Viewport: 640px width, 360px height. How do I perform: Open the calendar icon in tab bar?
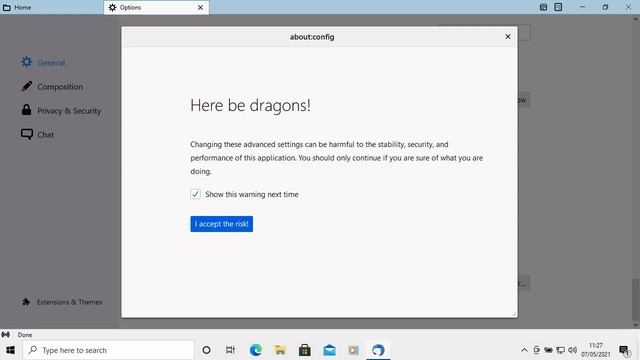click(x=543, y=7)
